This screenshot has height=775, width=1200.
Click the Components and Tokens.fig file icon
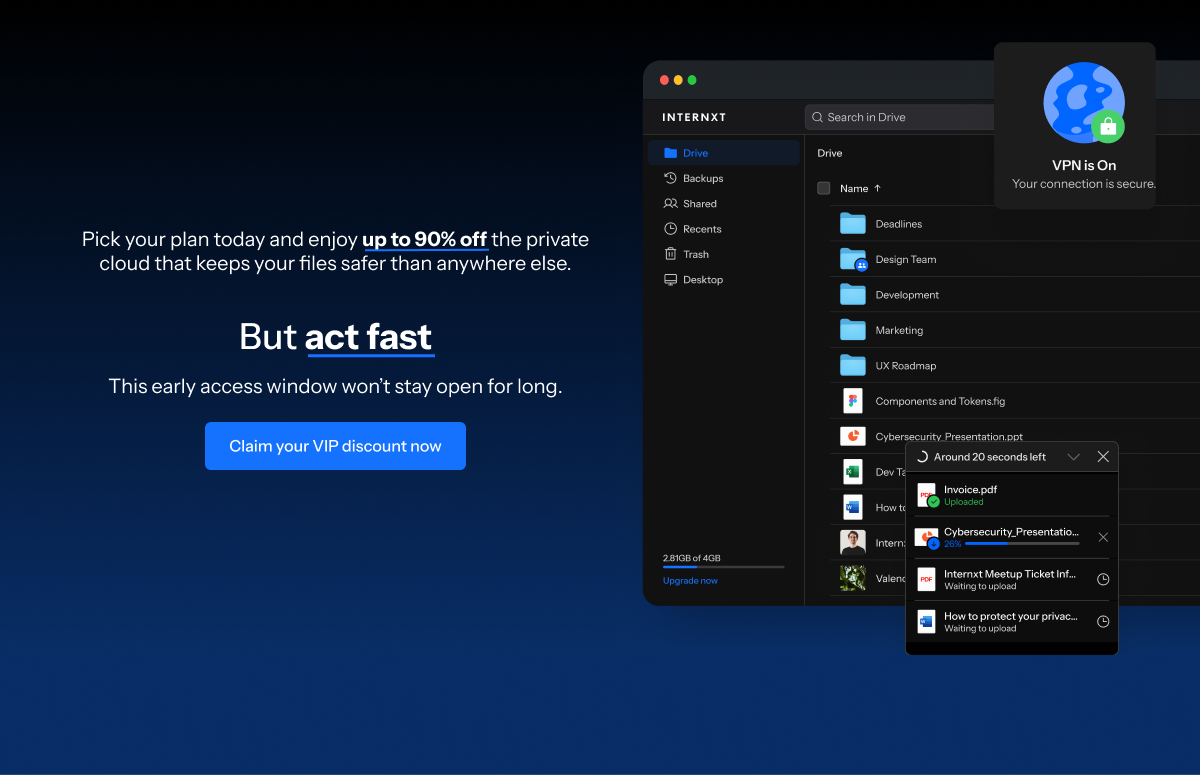click(x=852, y=401)
